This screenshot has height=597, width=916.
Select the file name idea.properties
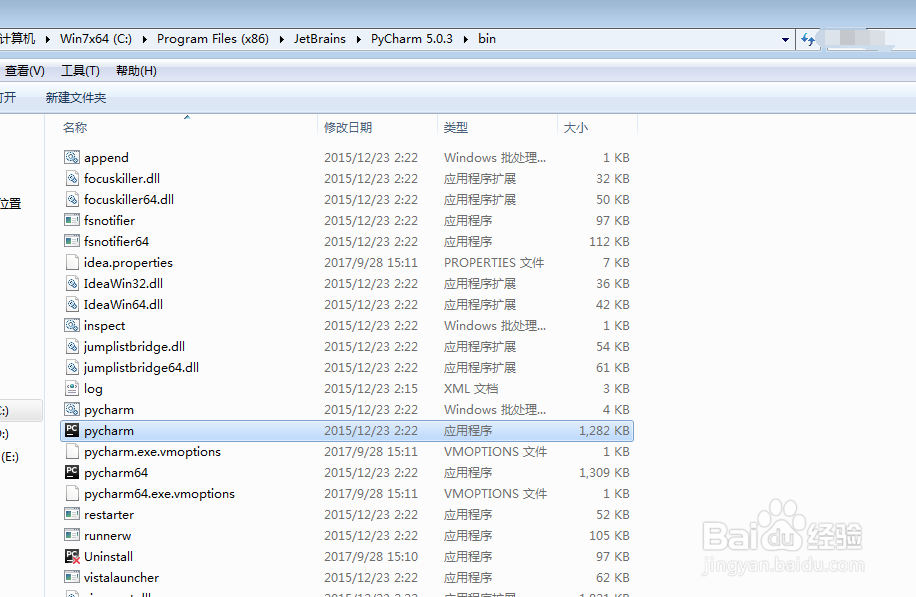pyautogui.click(x=129, y=262)
